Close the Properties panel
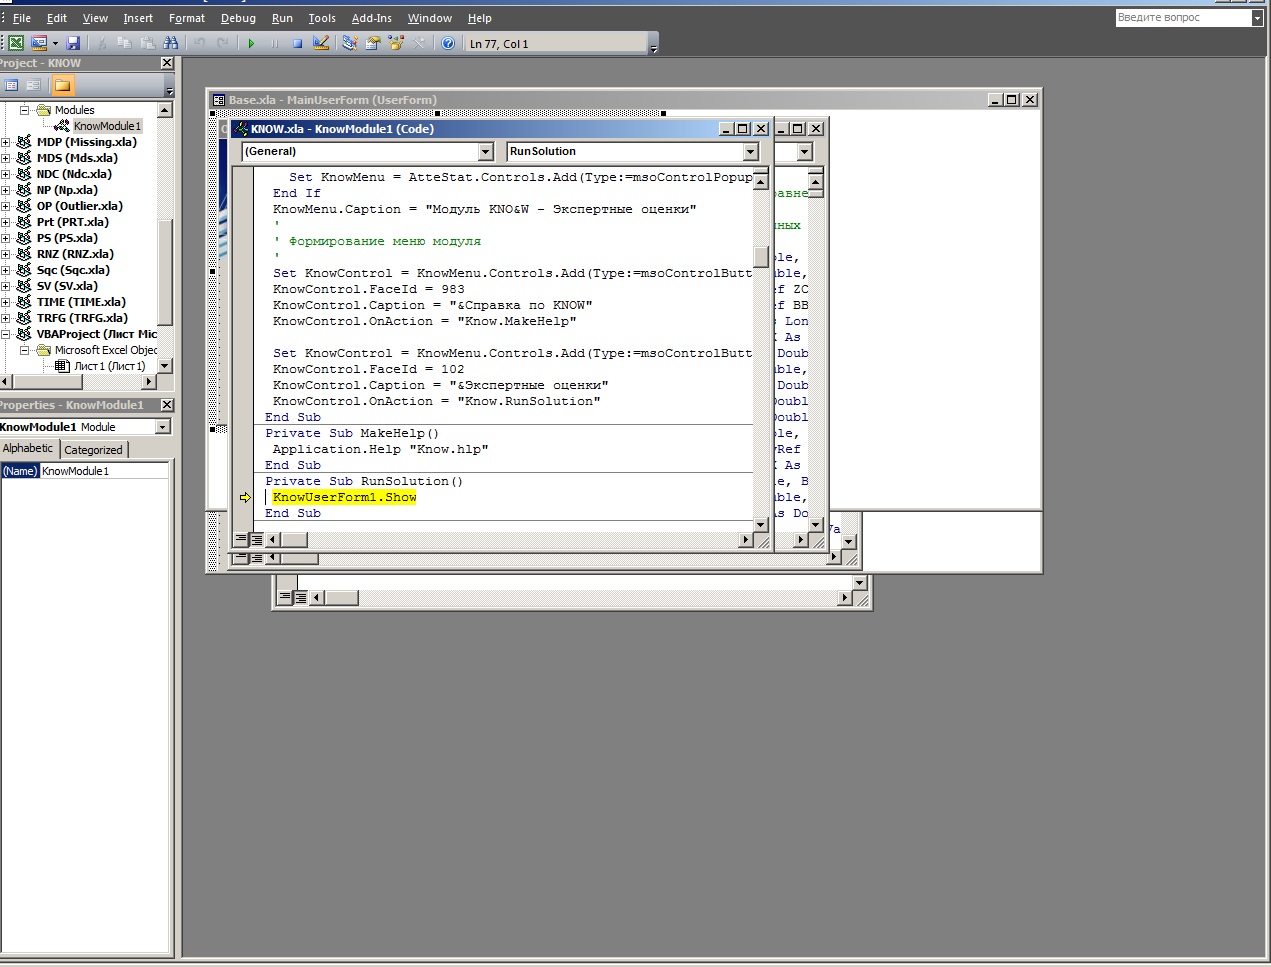Image resolution: width=1271 pixels, height=967 pixels. 167,405
